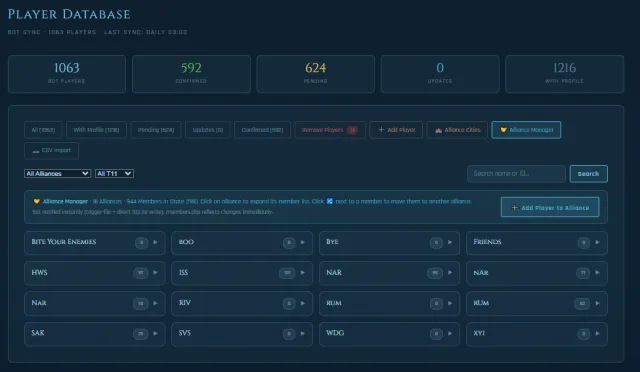Expand the ISS alliance arrow
Viewport: 640px width, 372px height.
point(303,272)
